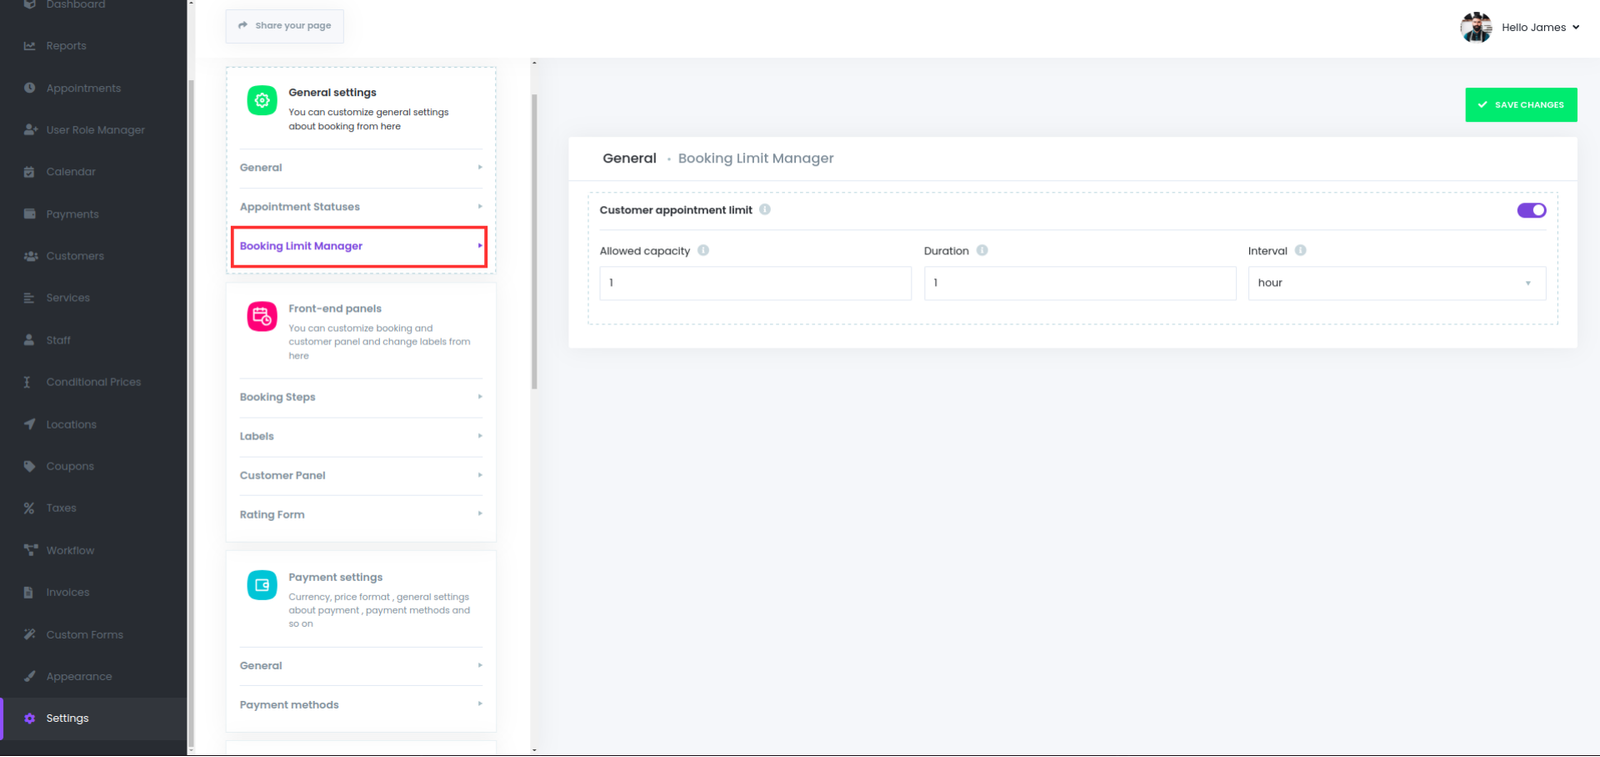Click info icon next to Allowed capacity

703,251
